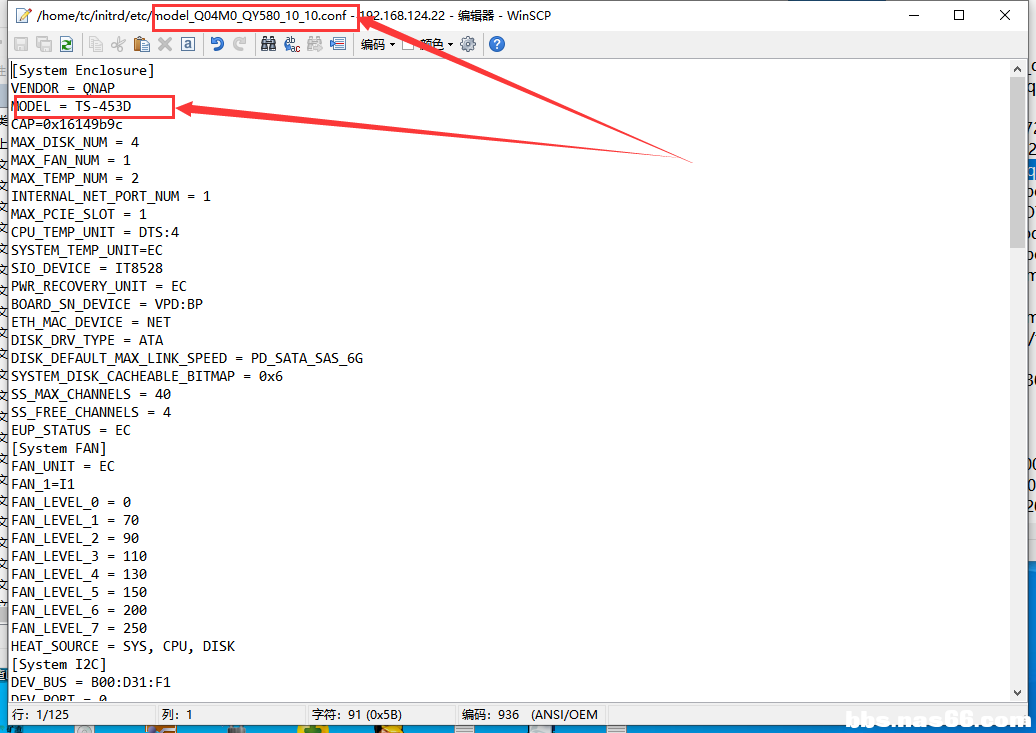Viewport: 1036px width, 733px height.
Task: Open Help with the question mark icon
Action: 497,44
